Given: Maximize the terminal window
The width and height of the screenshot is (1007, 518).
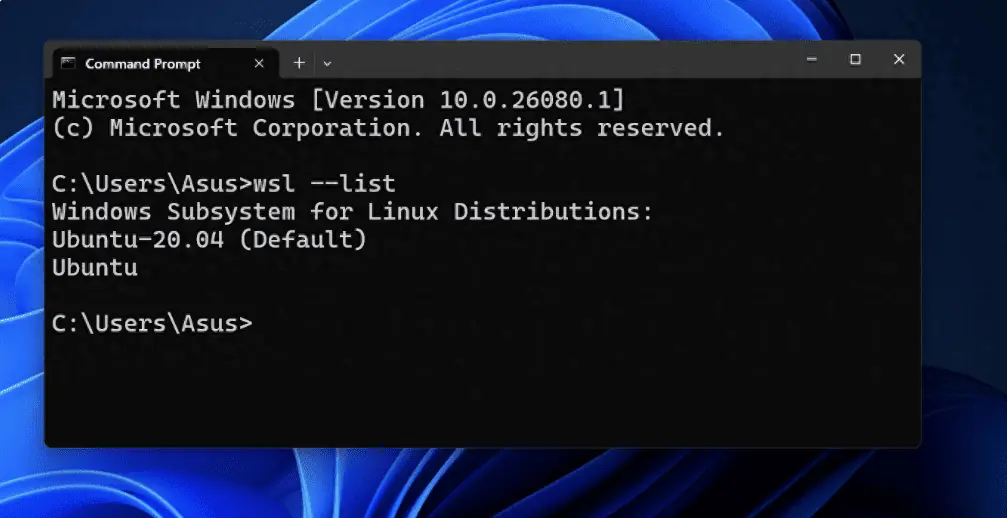Looking at the screenshot, I should 855,60.
